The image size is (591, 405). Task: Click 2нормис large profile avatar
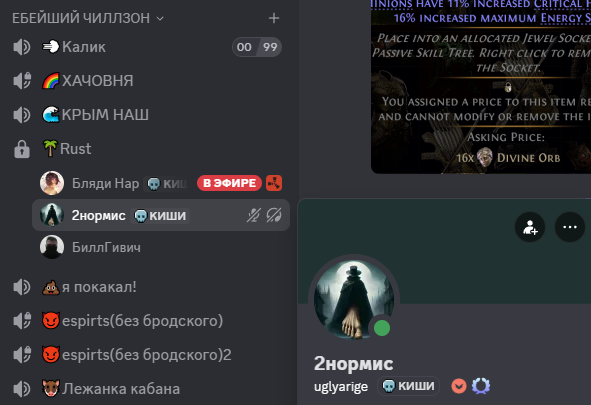(x=354, y=300)
